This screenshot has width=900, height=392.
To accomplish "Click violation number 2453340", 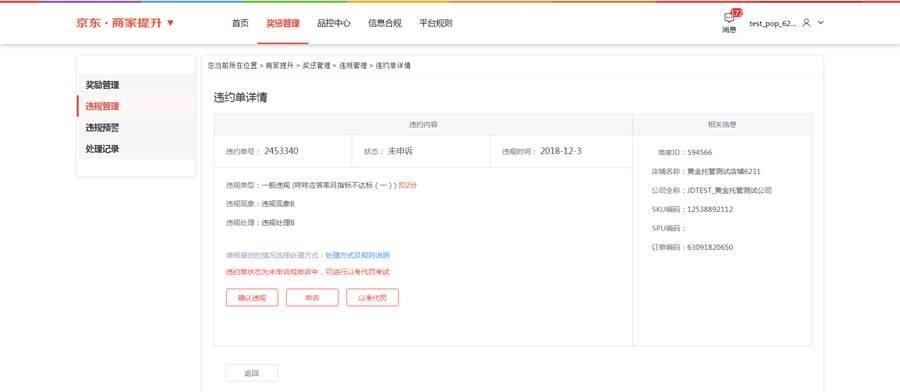I will pos(281,151).
